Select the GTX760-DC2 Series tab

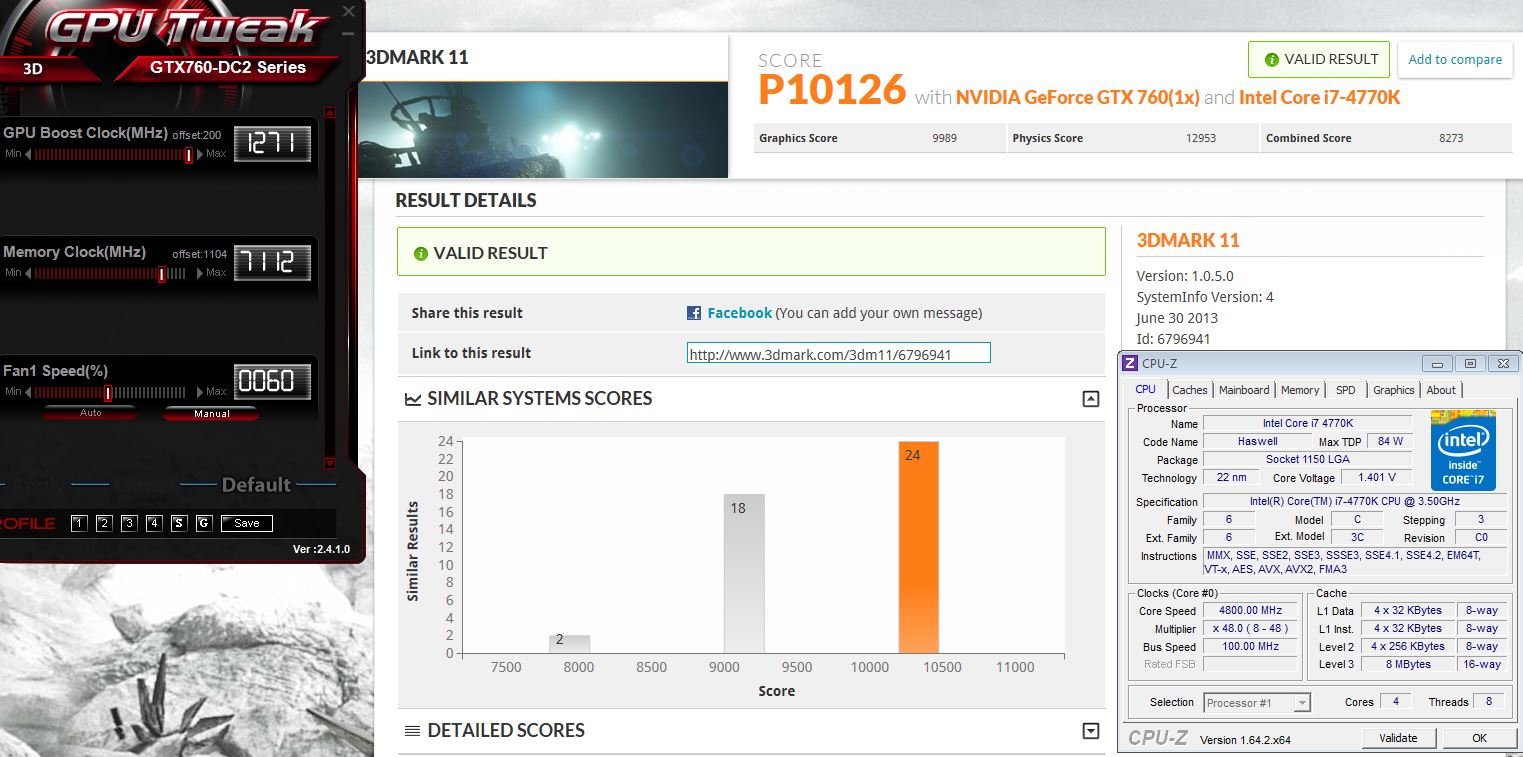(228, 68)
